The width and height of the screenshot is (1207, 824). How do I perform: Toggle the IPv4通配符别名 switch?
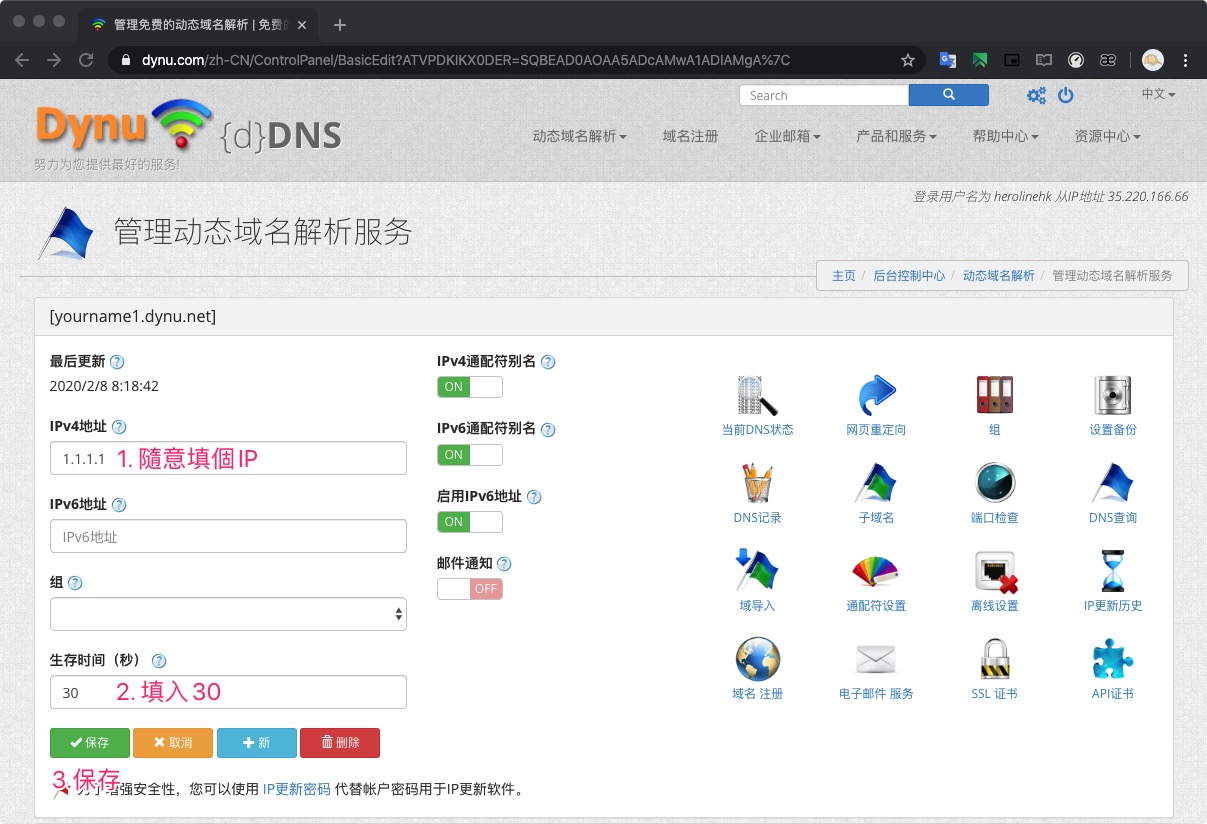coord(469,387)
